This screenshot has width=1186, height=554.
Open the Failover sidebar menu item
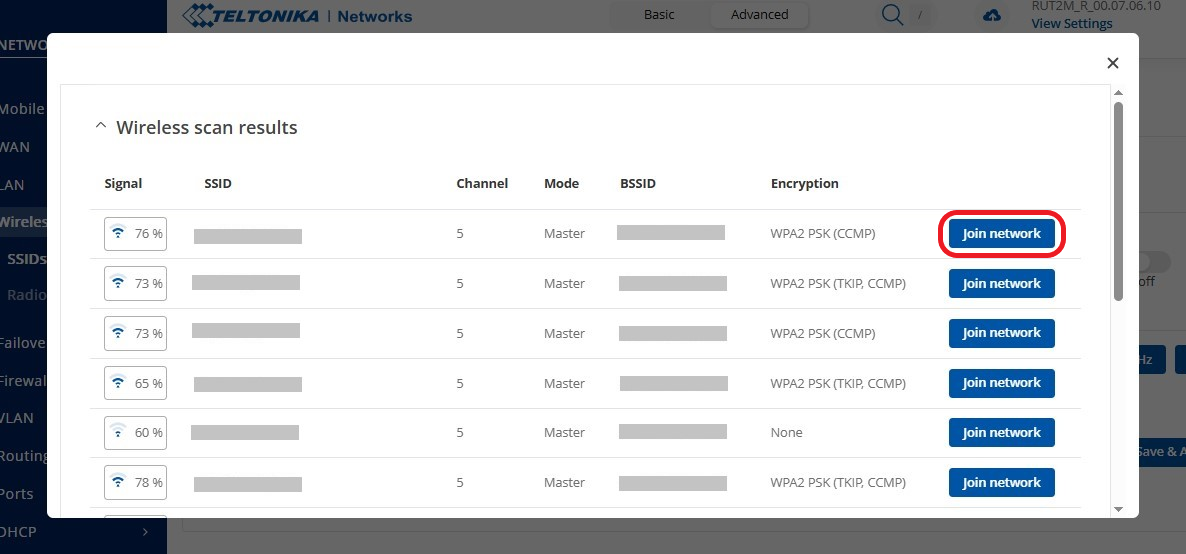[22, 343]
